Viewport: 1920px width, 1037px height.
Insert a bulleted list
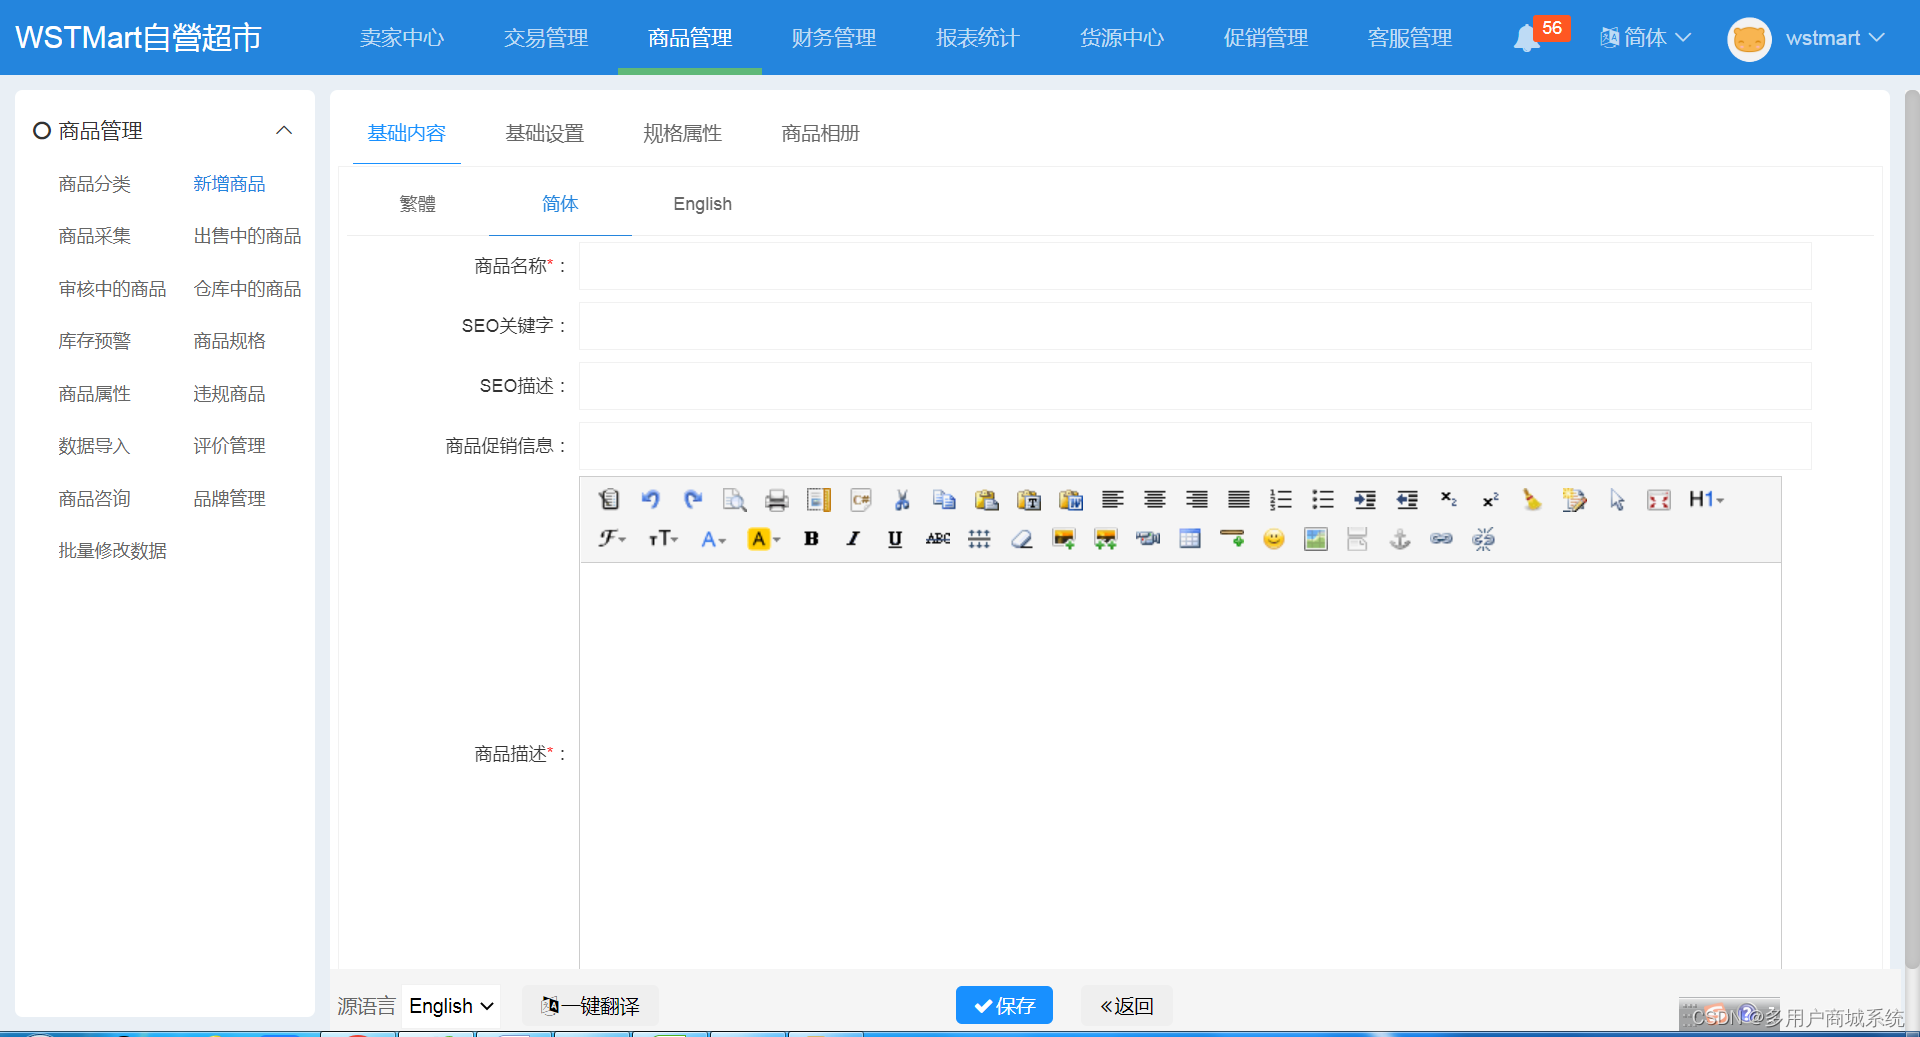click(x=1322, y=499)
